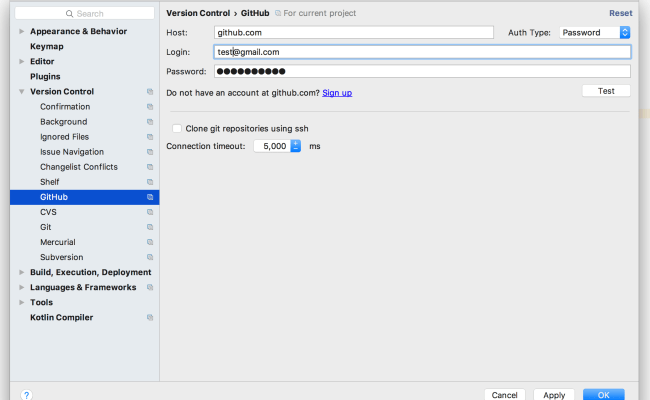Click the Login email field
650x400 pixels.
(x=422, y=52)
